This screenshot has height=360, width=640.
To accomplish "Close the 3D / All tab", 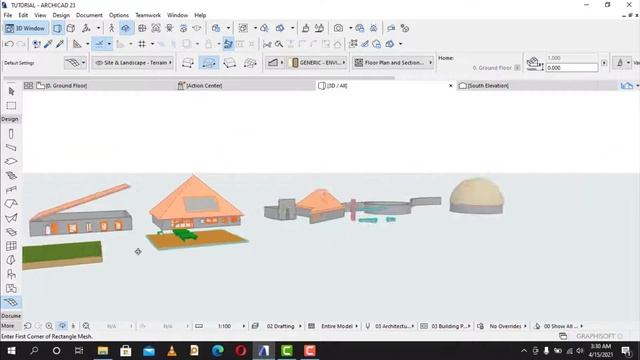I will [x=451, y=85].
